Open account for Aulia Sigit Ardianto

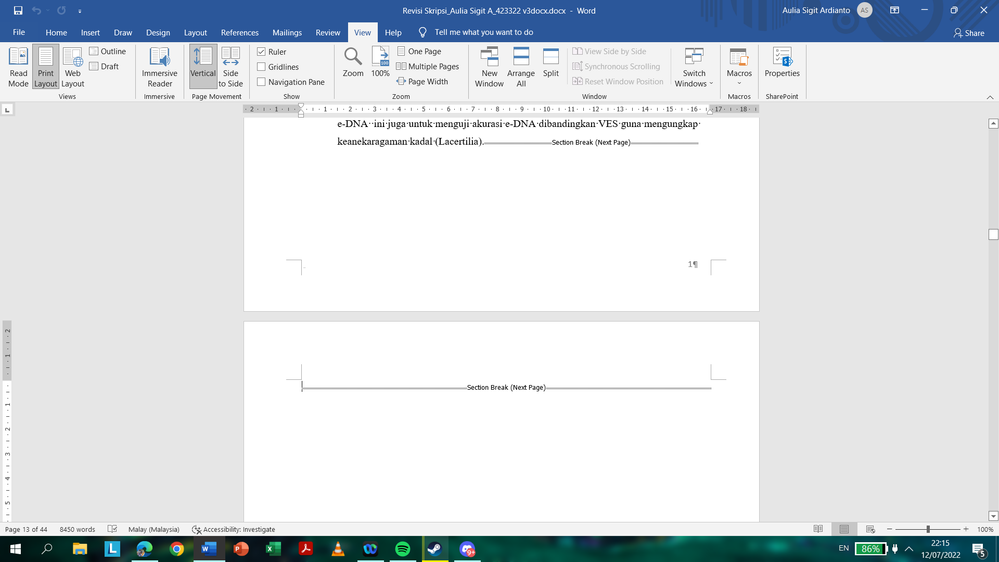point(827,10)
